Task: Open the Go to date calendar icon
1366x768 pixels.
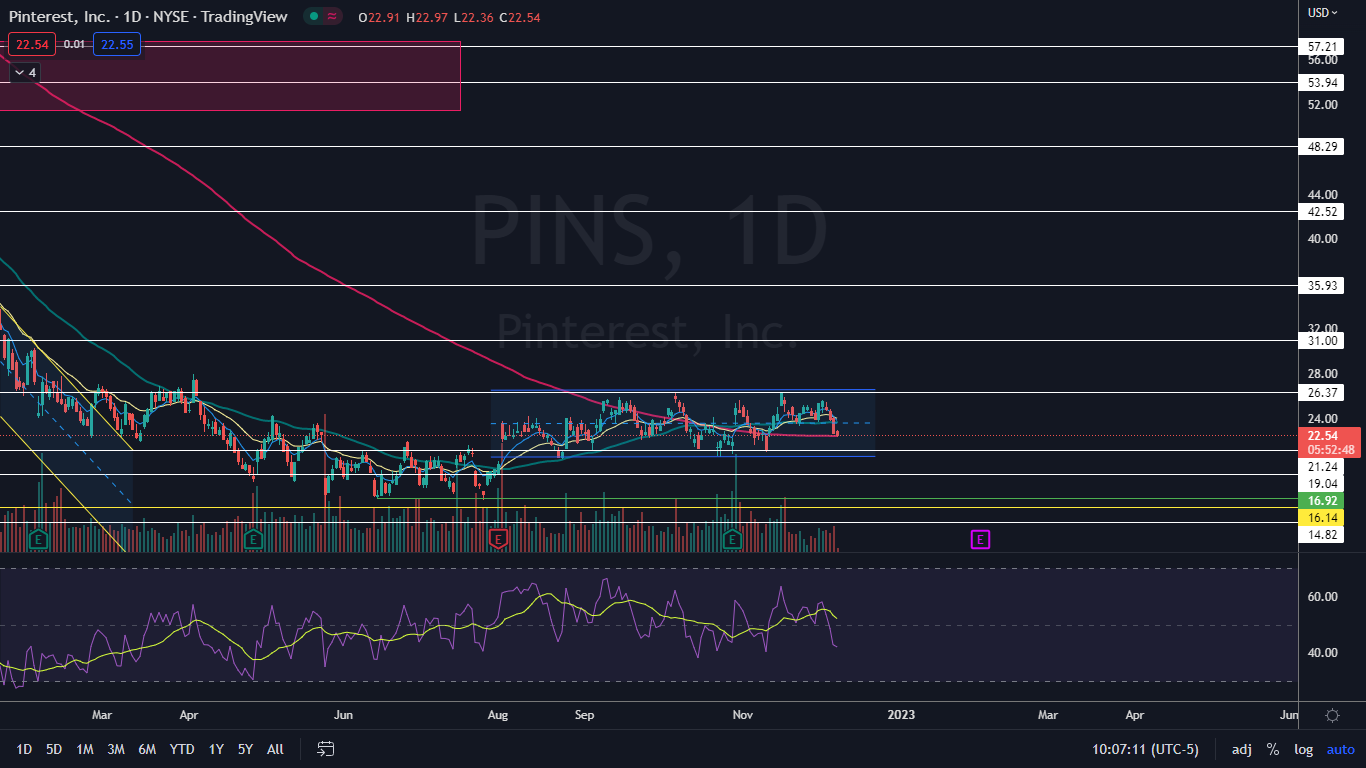Action: 325,749
